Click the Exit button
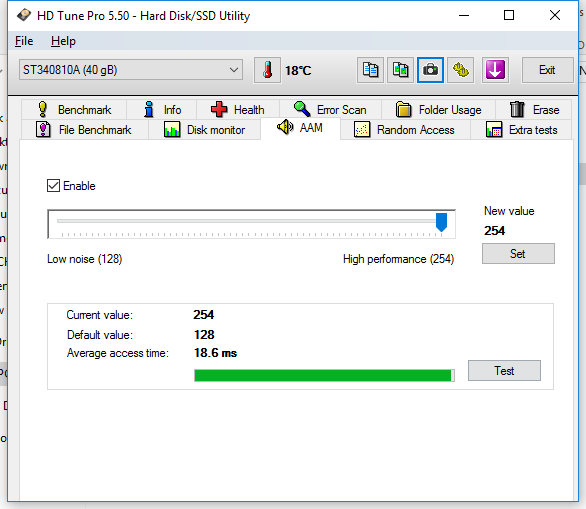Screen dimensions: 586x509 pos(548,70)
